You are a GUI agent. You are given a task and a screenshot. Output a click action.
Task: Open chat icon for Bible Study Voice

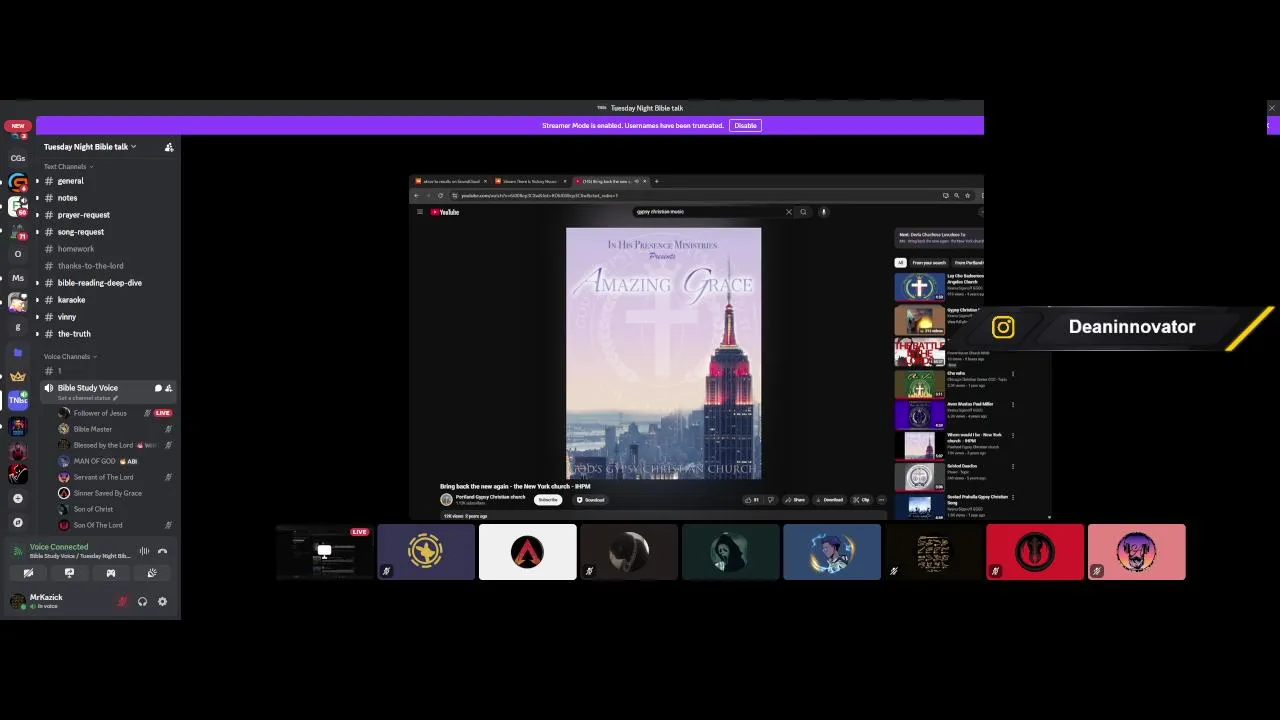coord(157,388)
